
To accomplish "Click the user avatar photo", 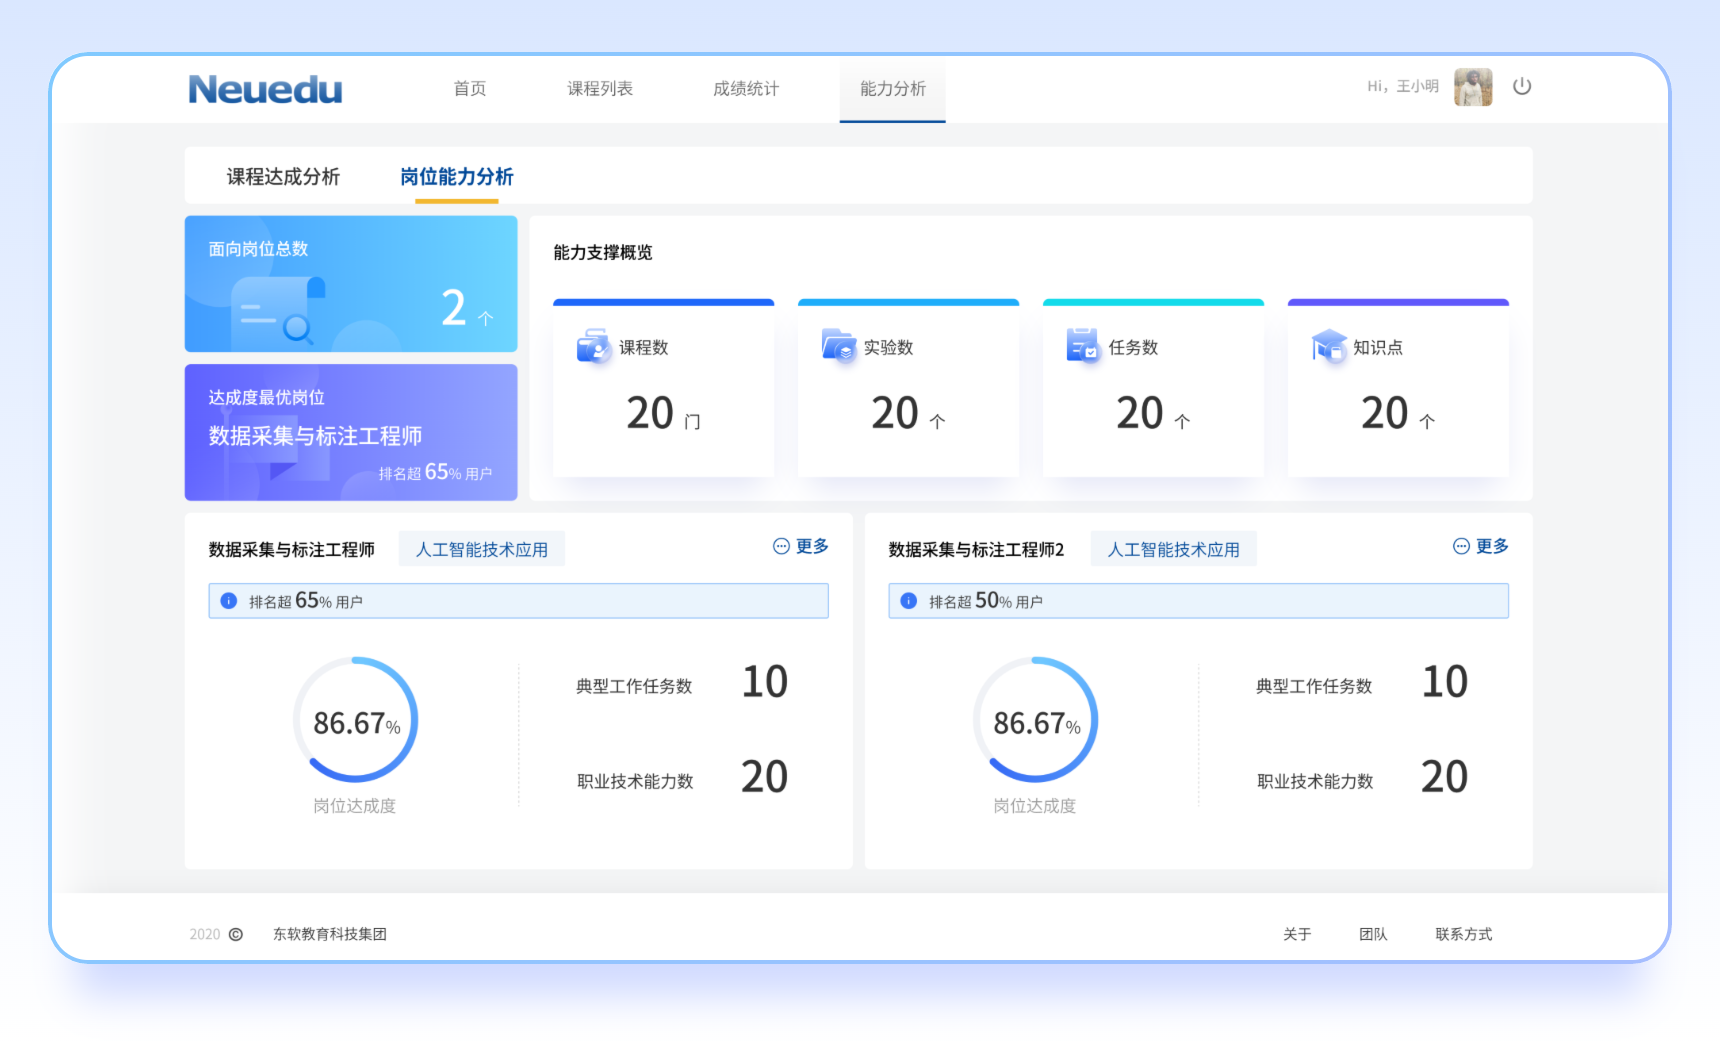I will click(x=1473, y=87).
